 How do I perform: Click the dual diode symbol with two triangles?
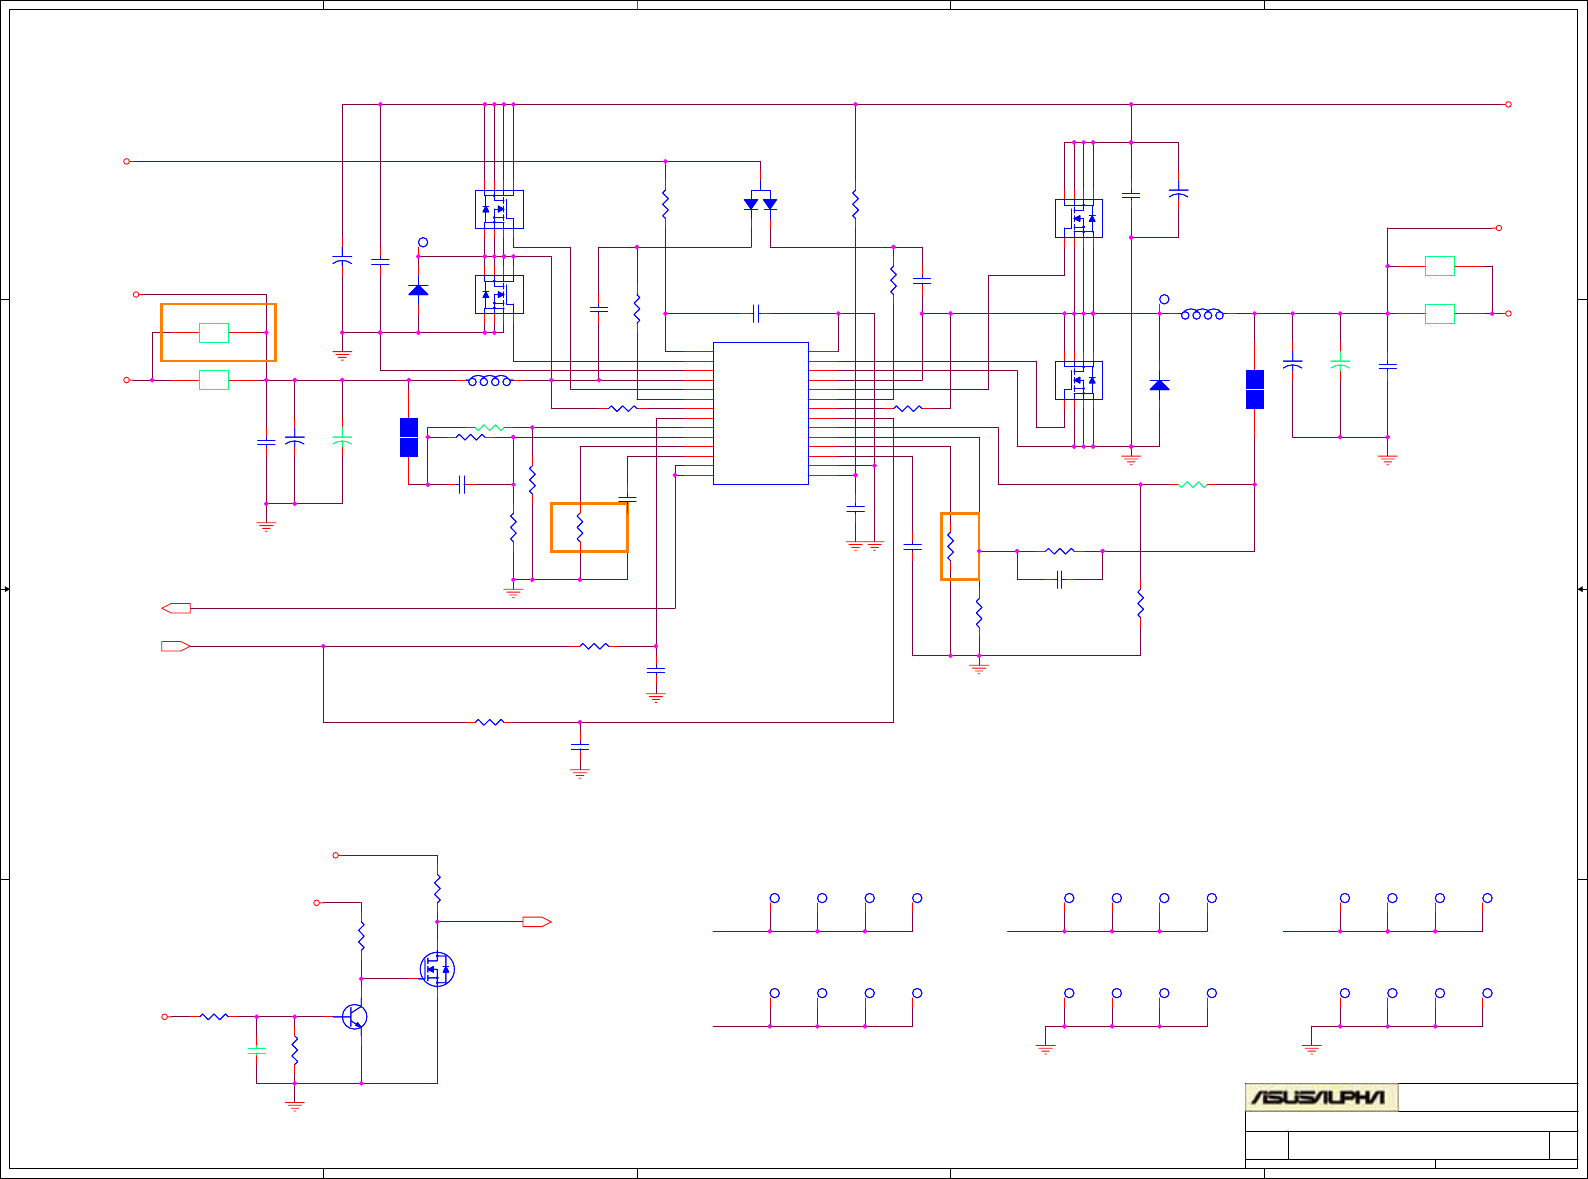[x=761, y=203]
